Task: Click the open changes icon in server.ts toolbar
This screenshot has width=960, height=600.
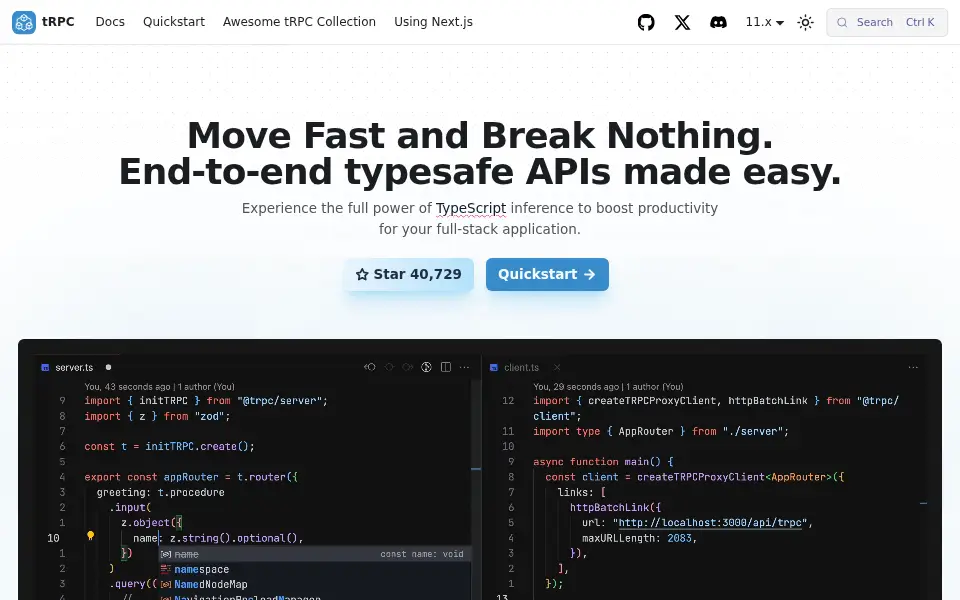Action: click(x=427, y=367)
